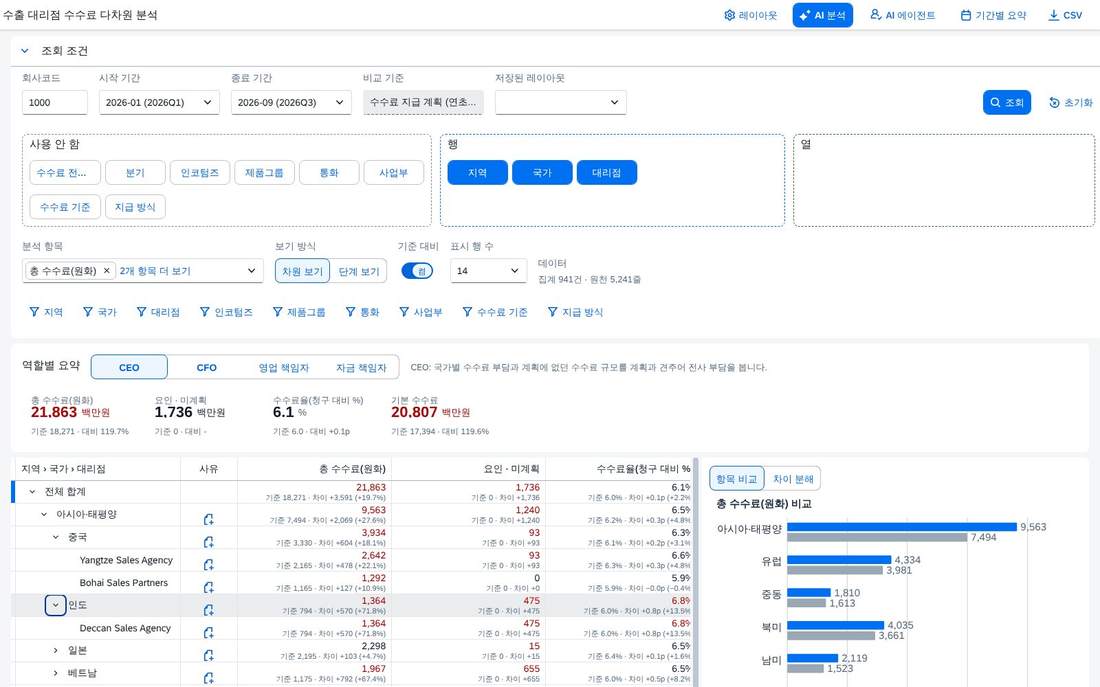Select the CFO role tab
The image size is (1100, 687).
pos(206,367)
